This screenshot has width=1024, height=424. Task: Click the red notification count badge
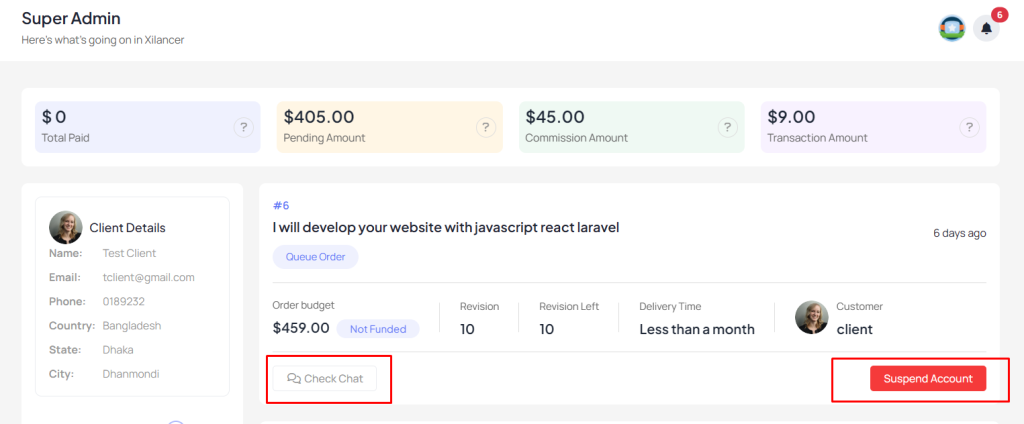1000,14
